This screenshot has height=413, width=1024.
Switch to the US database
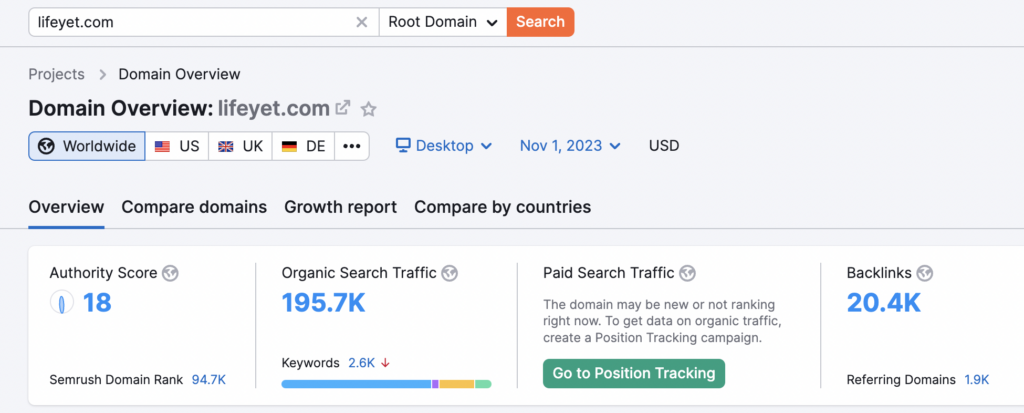(177, 146)
